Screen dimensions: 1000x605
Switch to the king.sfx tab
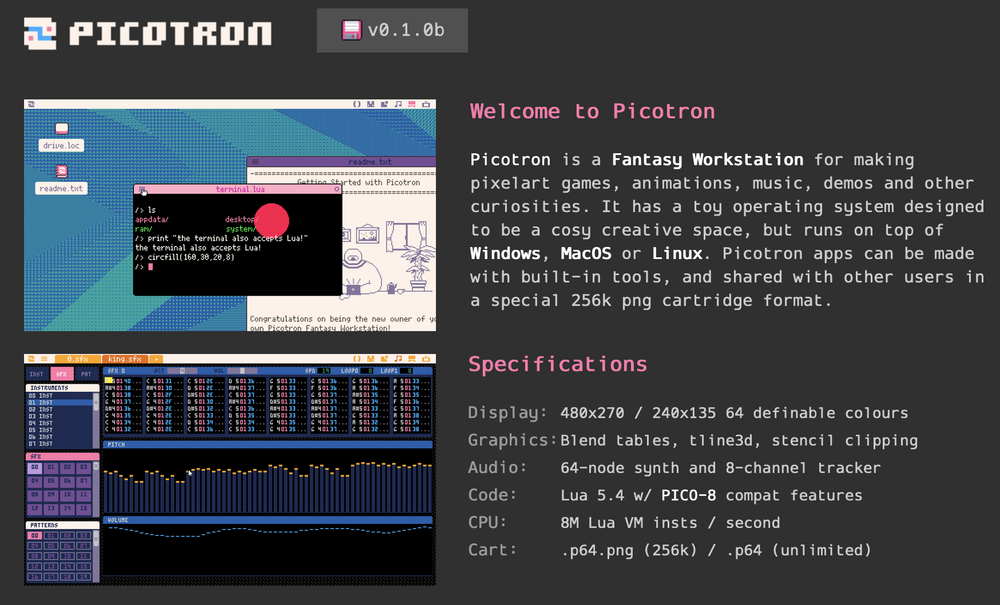click(124, 358)
